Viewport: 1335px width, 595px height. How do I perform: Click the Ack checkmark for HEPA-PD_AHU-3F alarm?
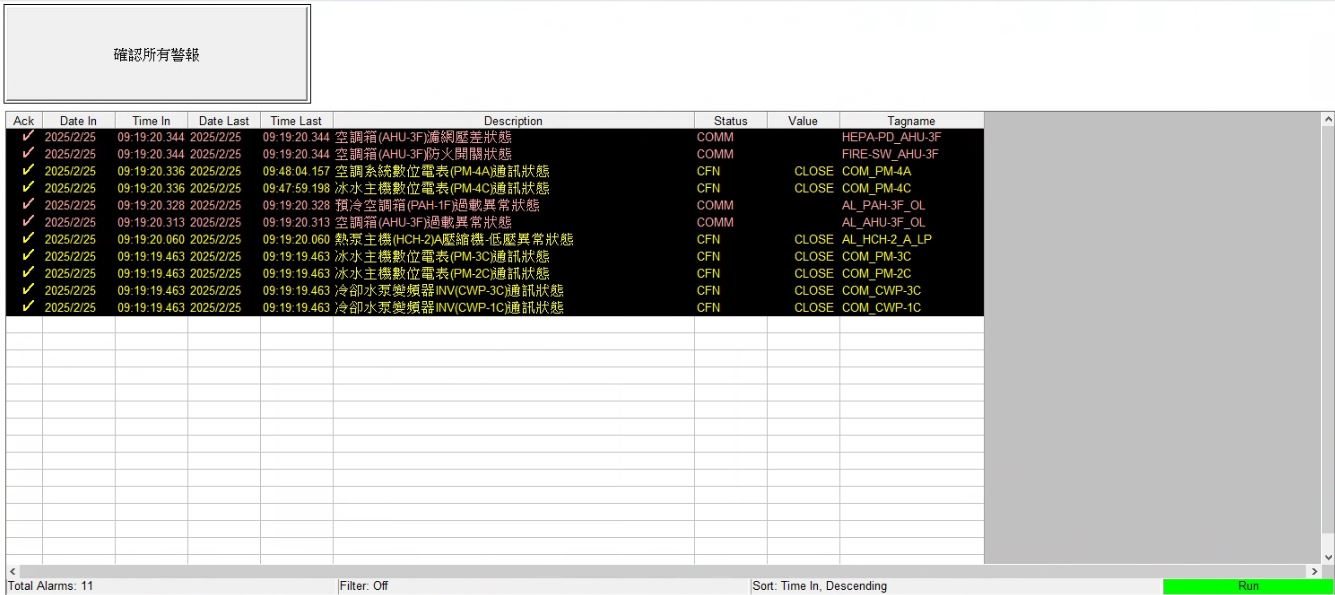pos(27,137)
